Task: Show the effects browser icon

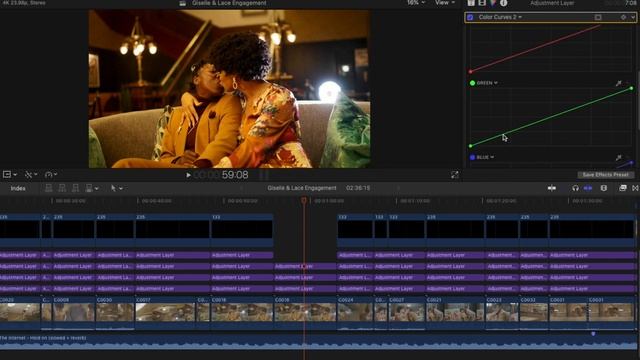Action: 623,188
